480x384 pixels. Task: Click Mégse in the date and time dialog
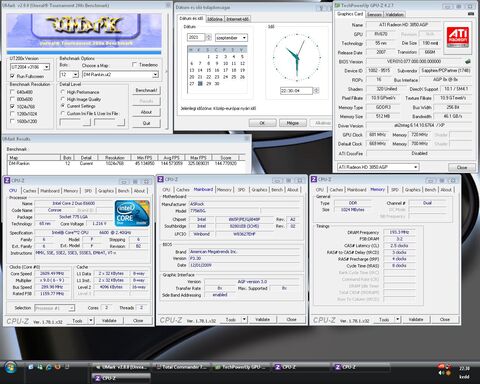(293, 123)
